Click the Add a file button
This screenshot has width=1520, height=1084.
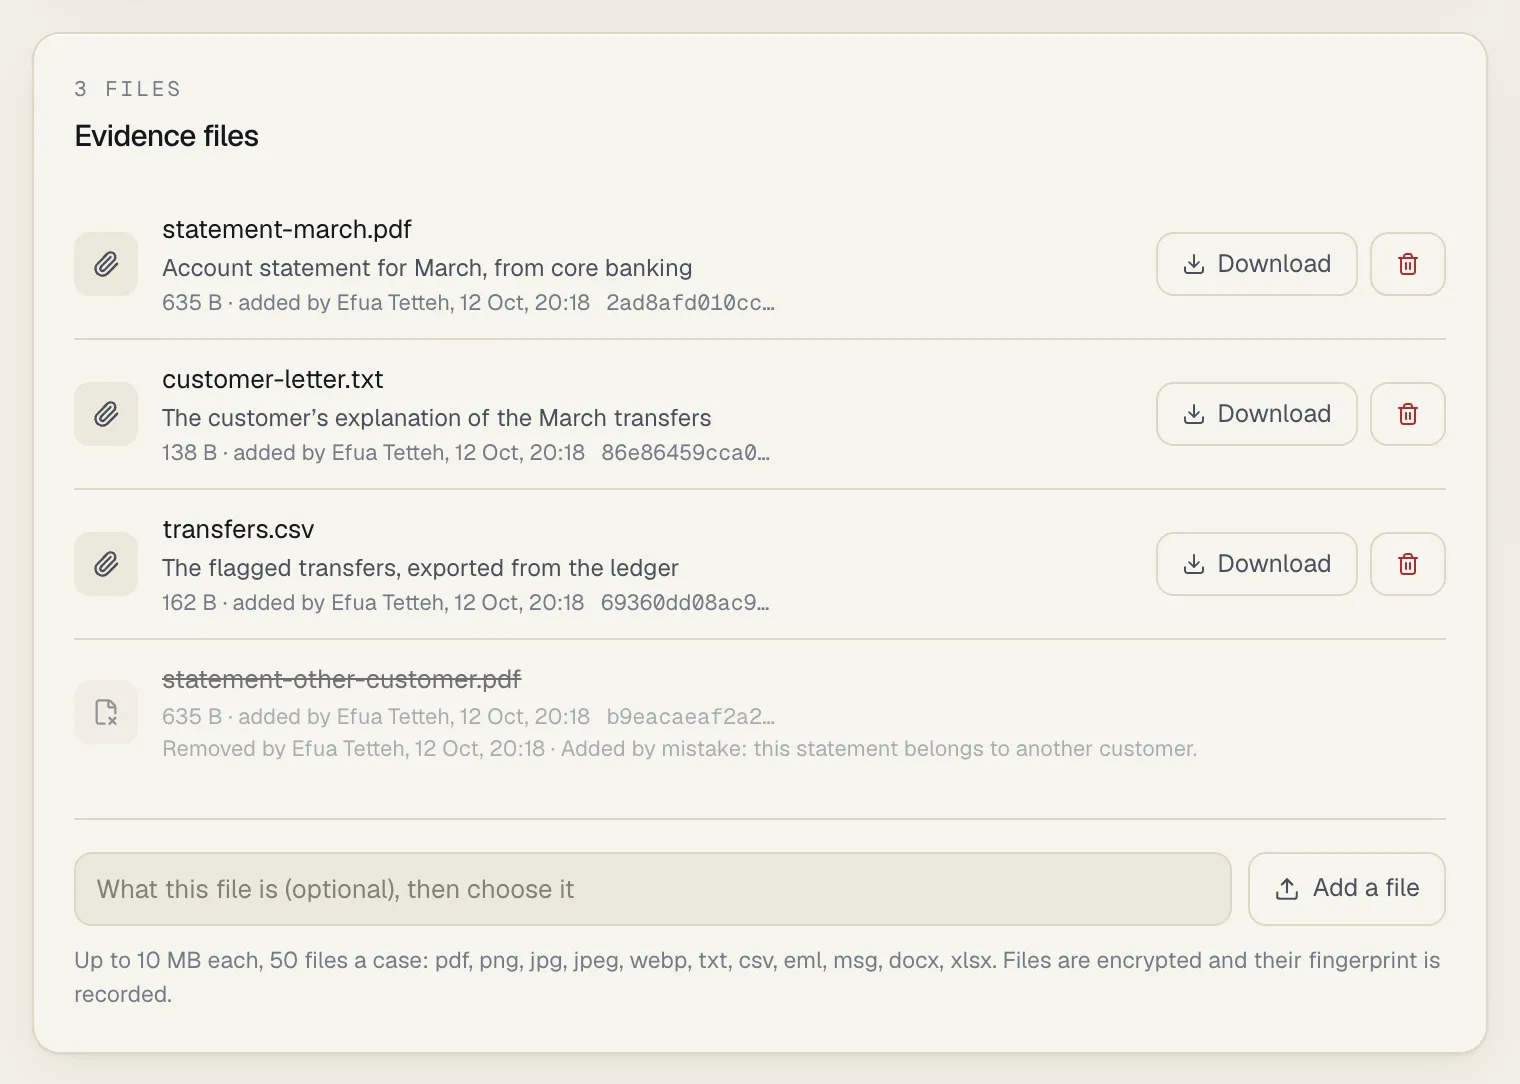coord(1346,888)
